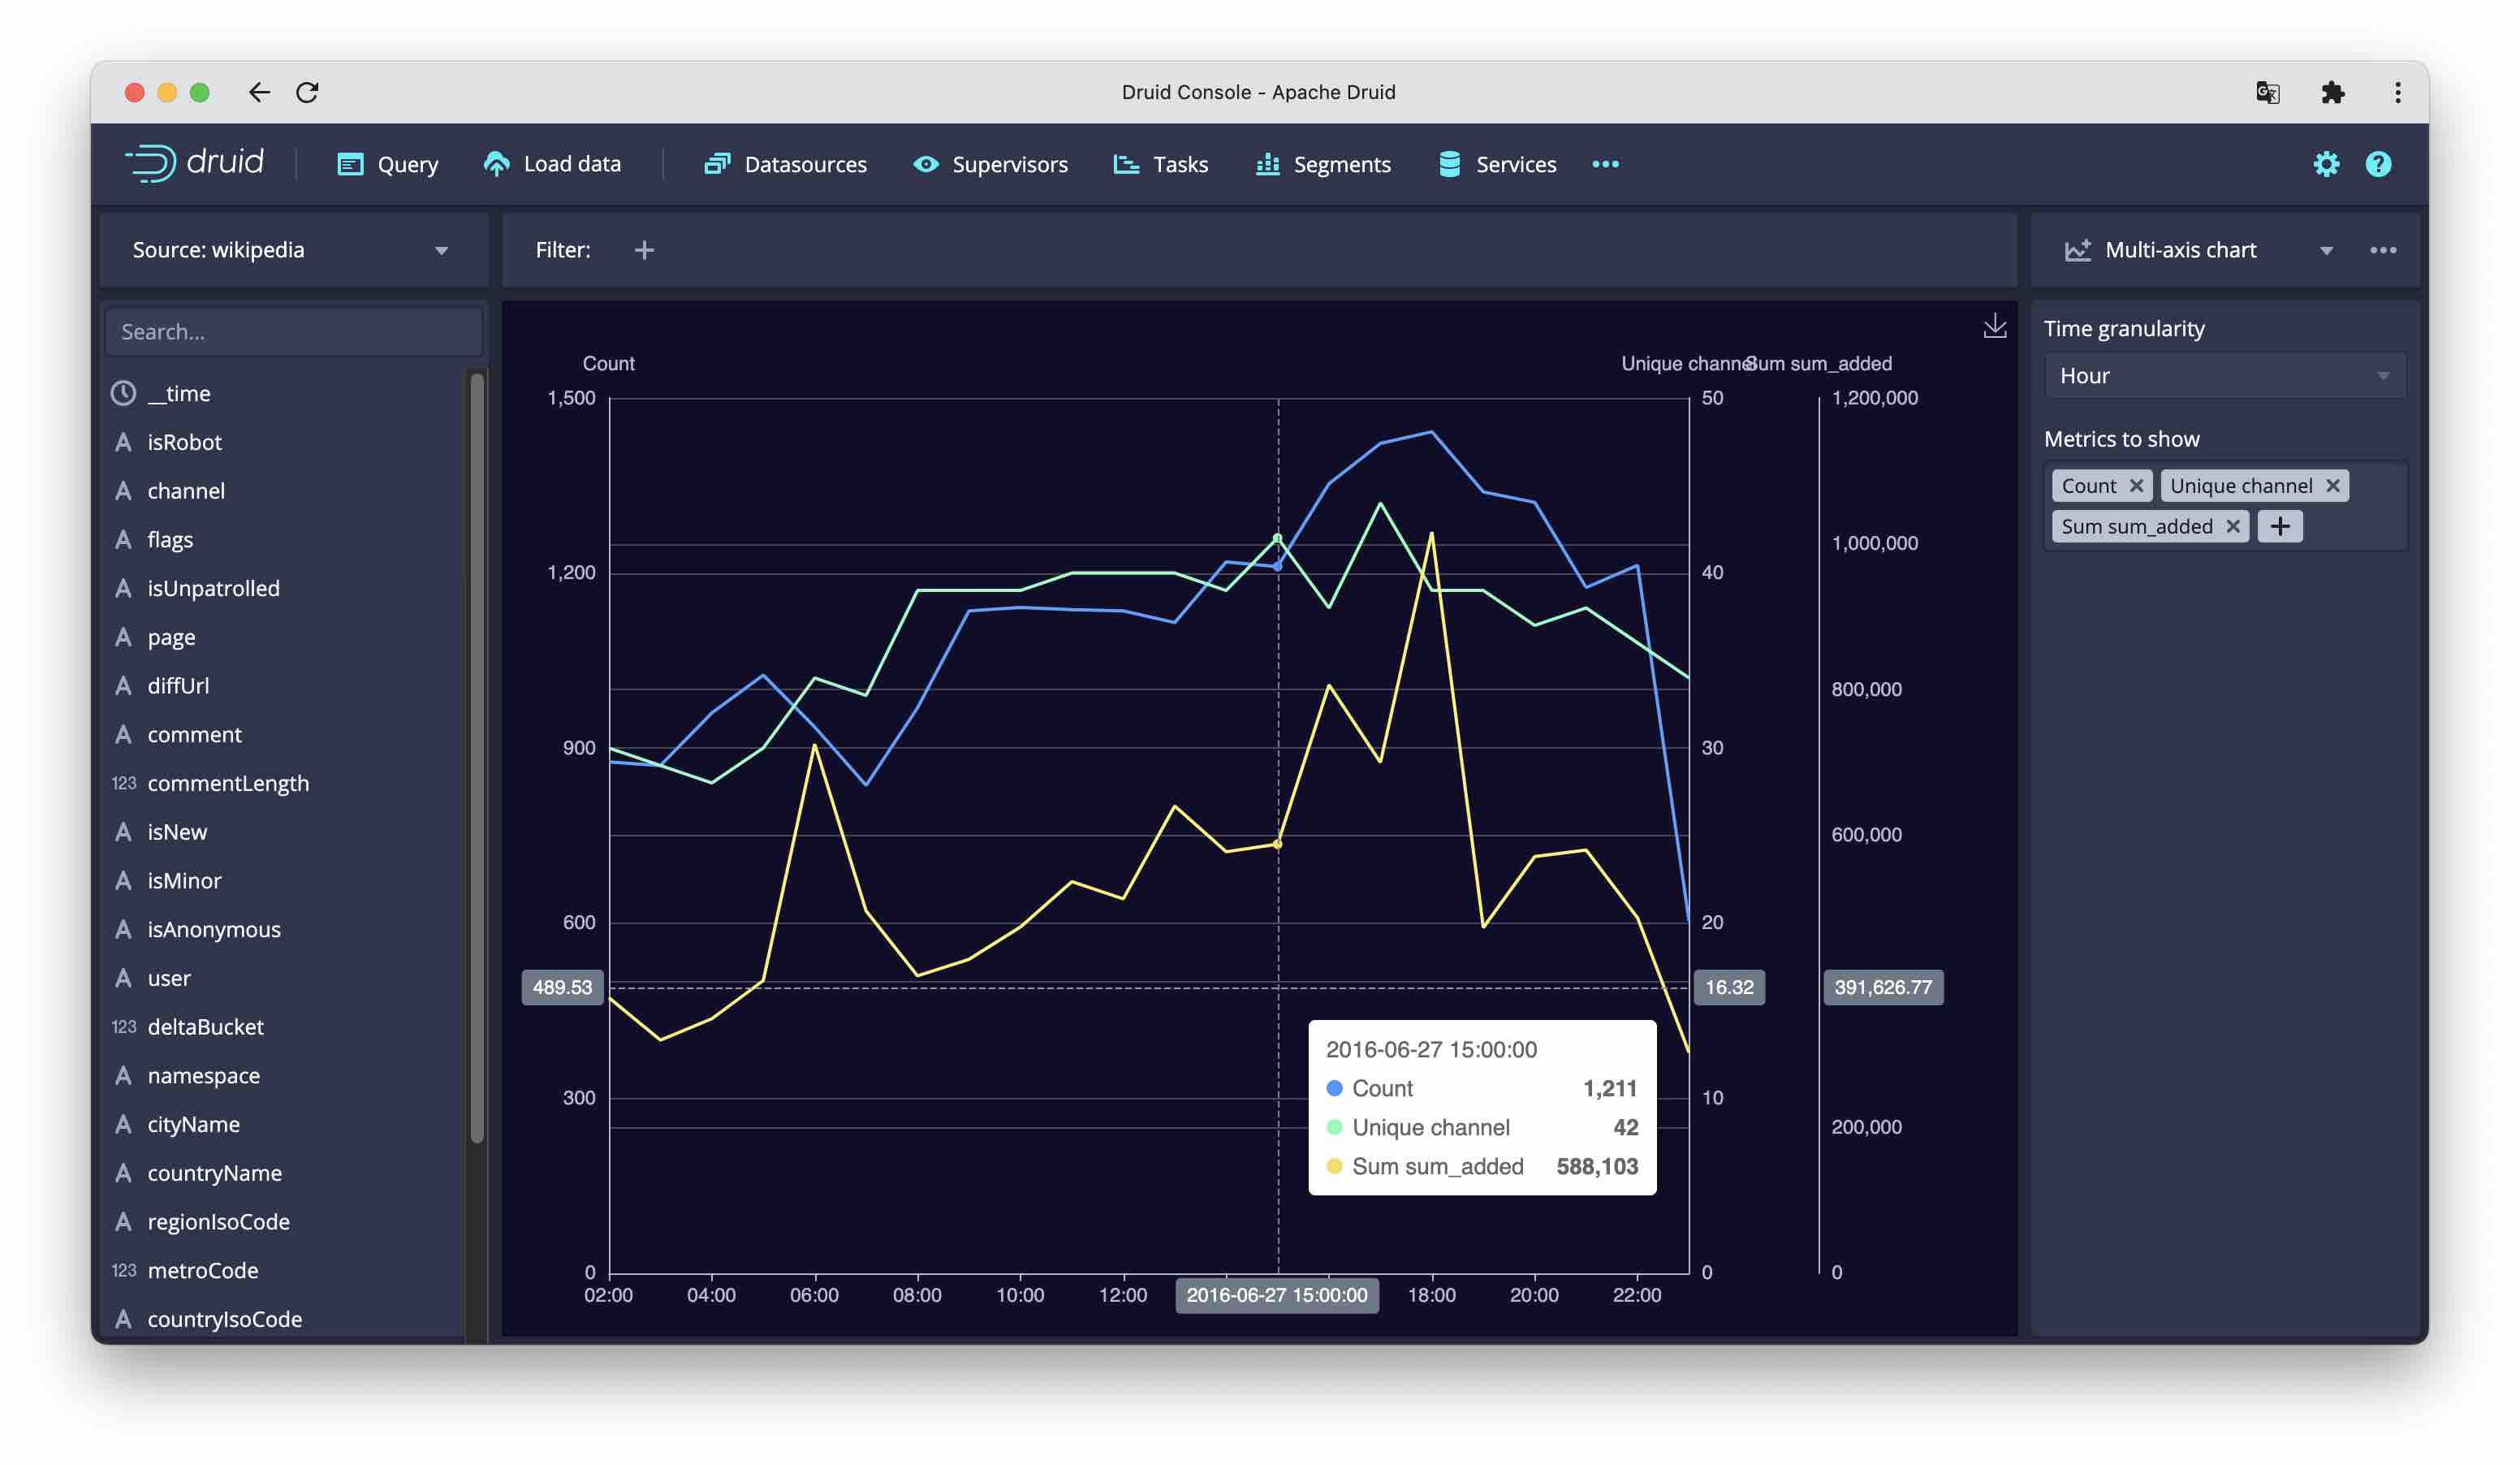Select the Load data upload icon
This screenshot has height=1465, width=2520.
click(x=497, y=163)
